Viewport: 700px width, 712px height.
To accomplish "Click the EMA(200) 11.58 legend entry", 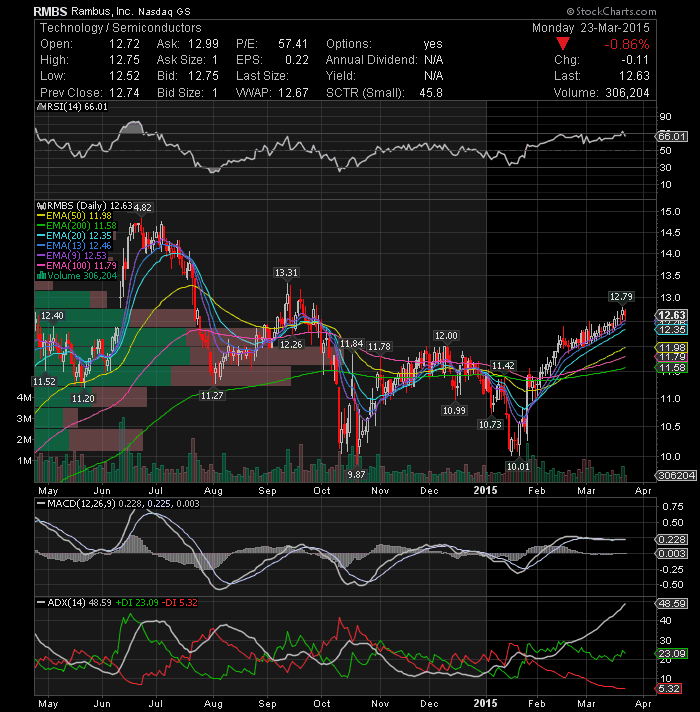I will 77,226.
